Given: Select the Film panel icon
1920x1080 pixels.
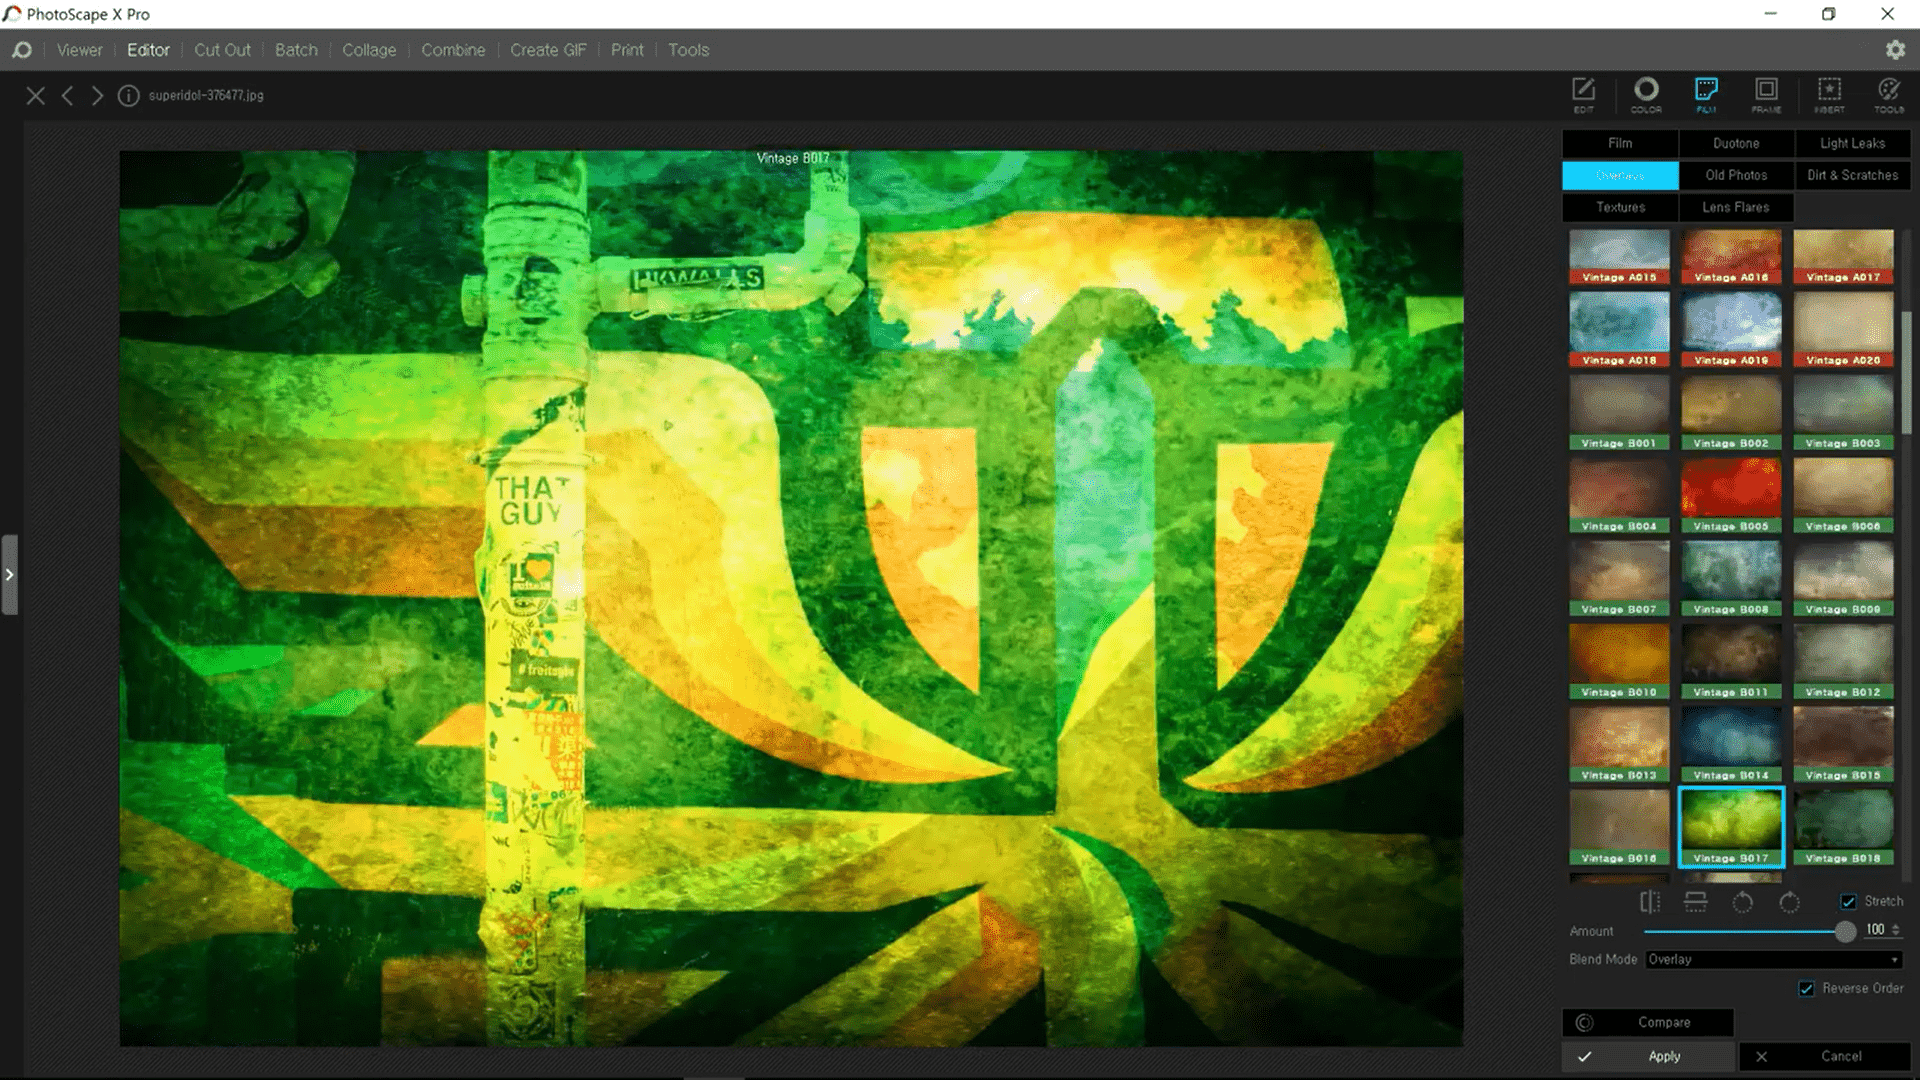Looking at the screenshot, I should point(1707,94).
